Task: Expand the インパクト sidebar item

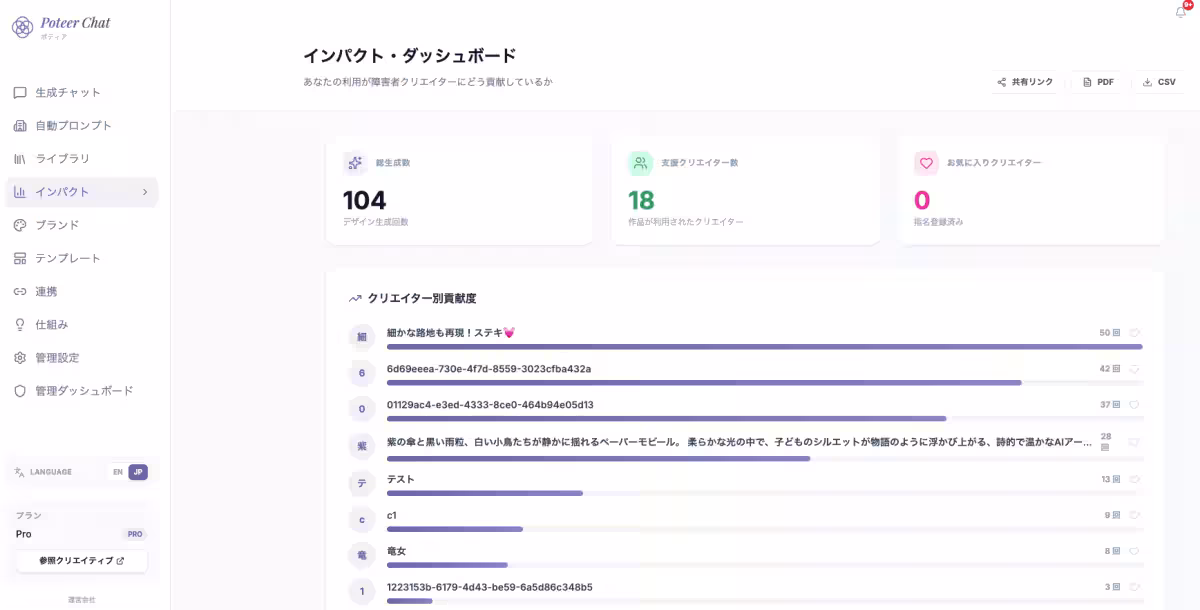Action: point(146,191)
